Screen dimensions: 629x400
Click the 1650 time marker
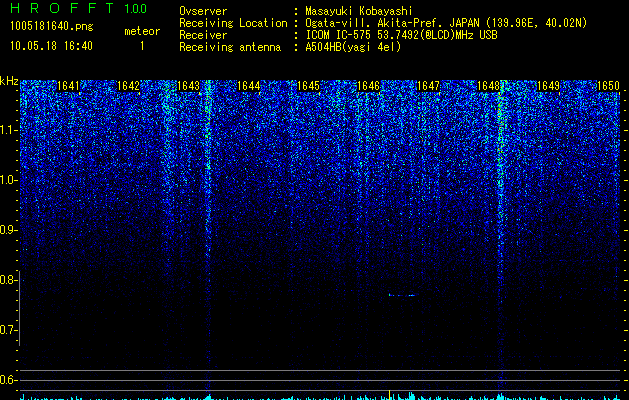coord(609,86)
